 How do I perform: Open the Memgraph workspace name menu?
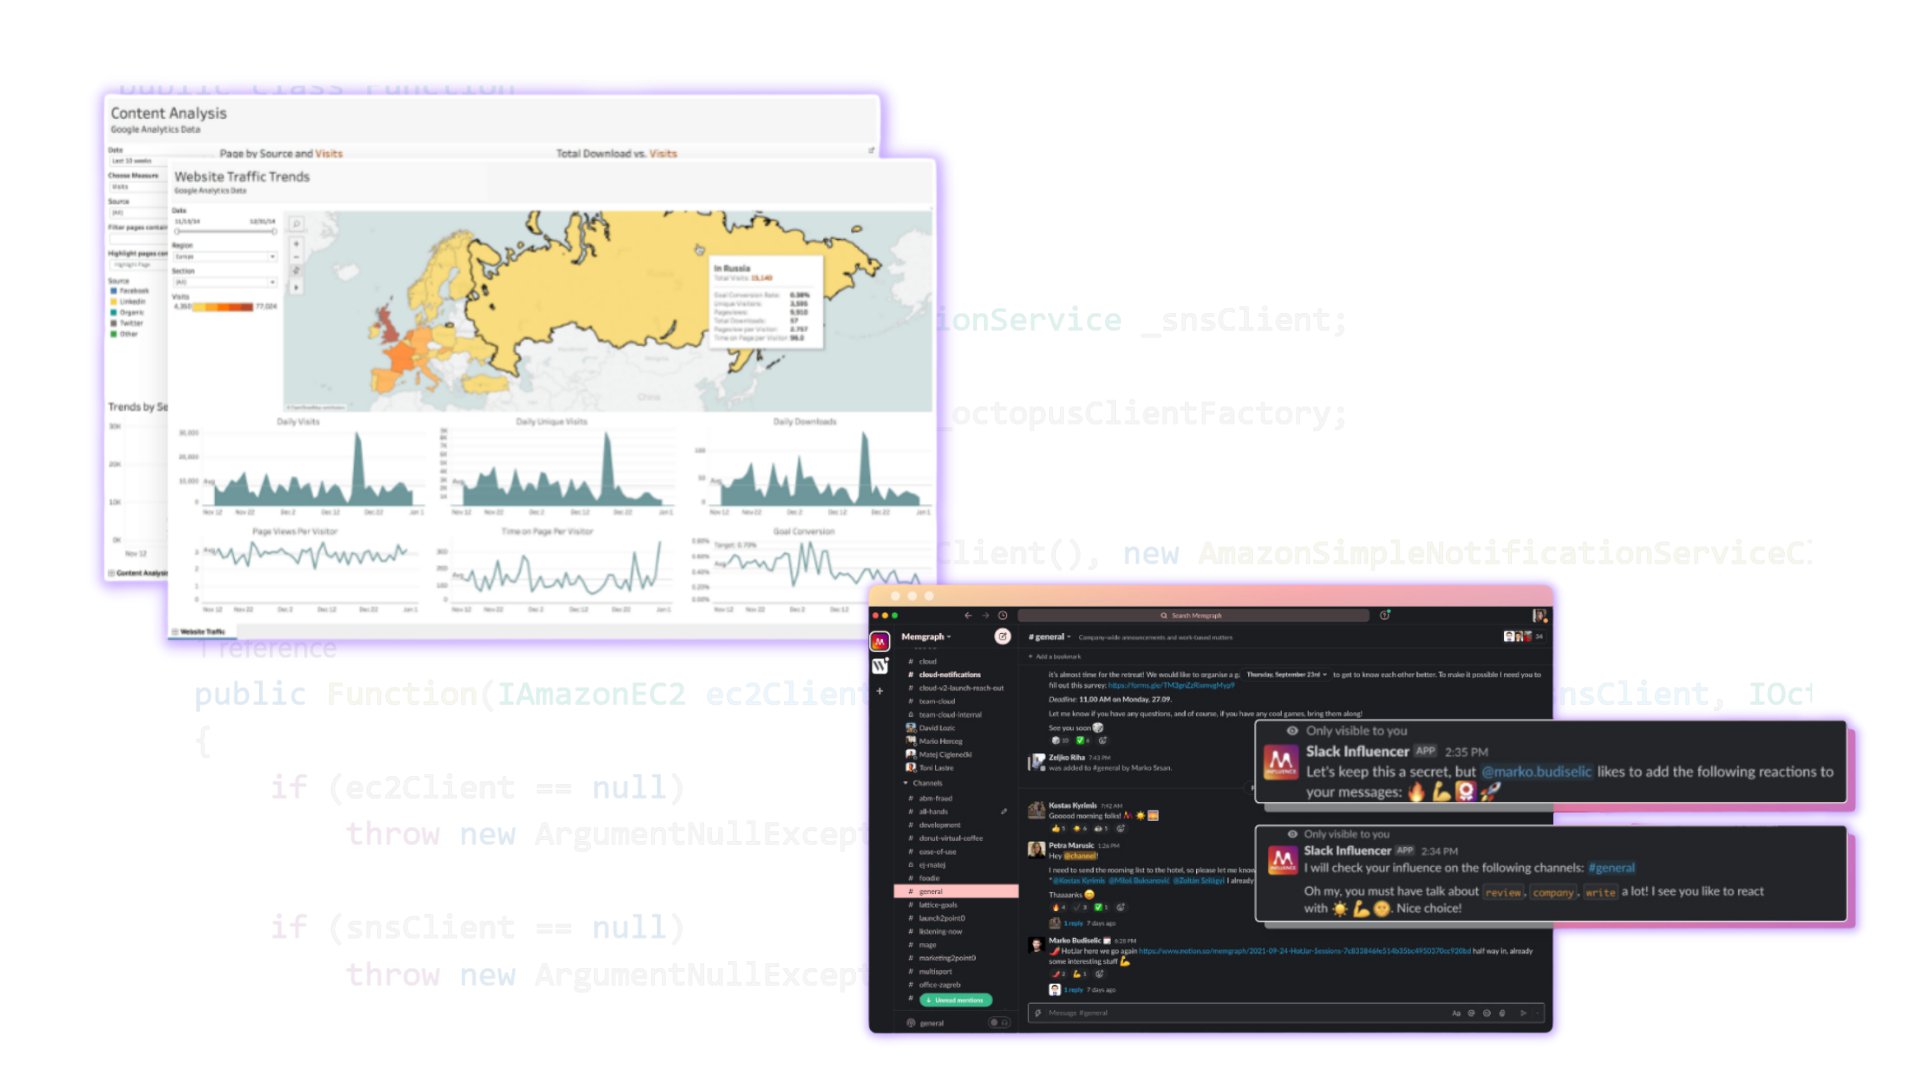[x=925, y=637]
